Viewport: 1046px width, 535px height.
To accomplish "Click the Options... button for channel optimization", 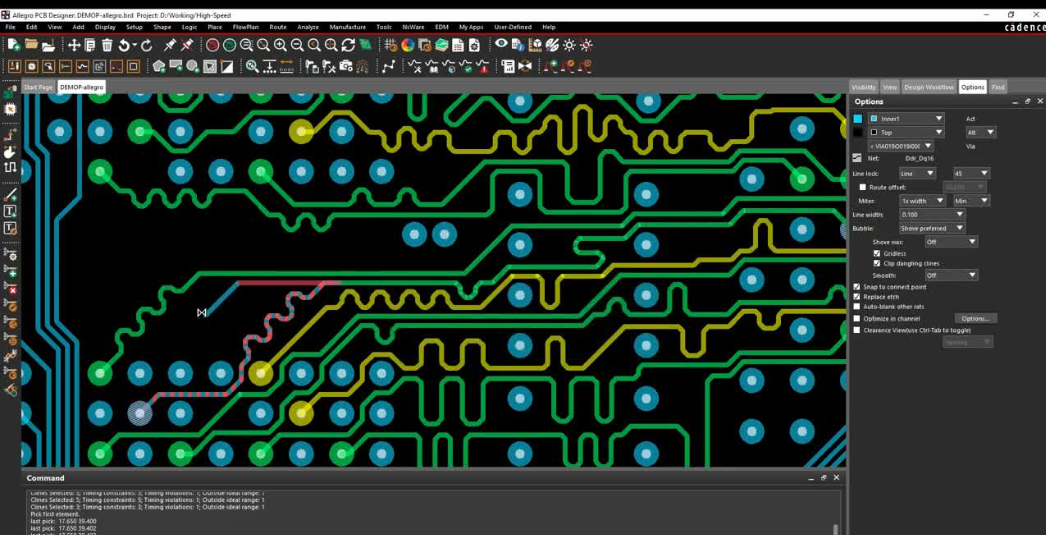I will (x=975, y=318).
